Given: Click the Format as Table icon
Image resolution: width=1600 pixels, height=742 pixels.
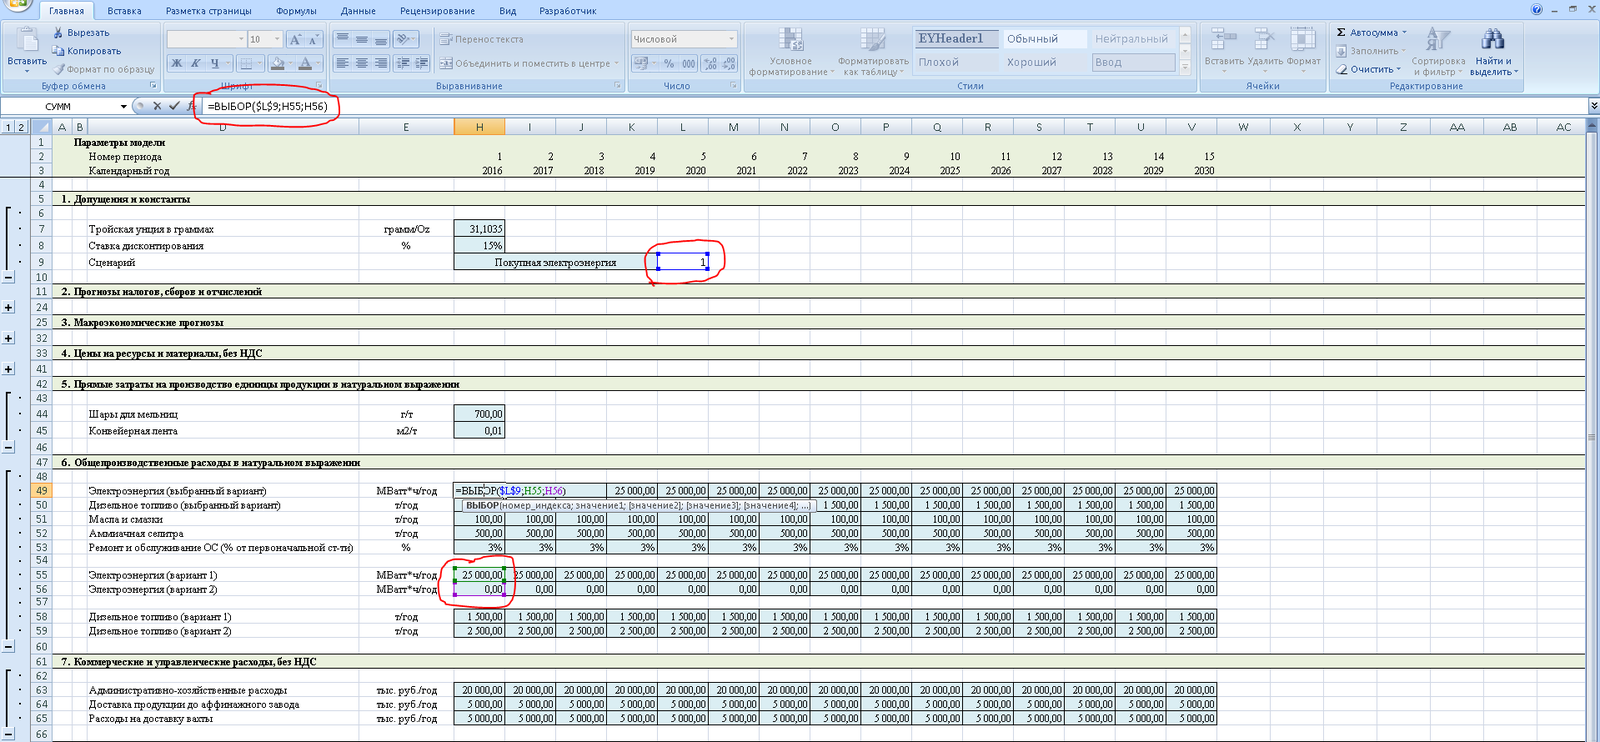Looking at the screenshot, I should point(873,40).
